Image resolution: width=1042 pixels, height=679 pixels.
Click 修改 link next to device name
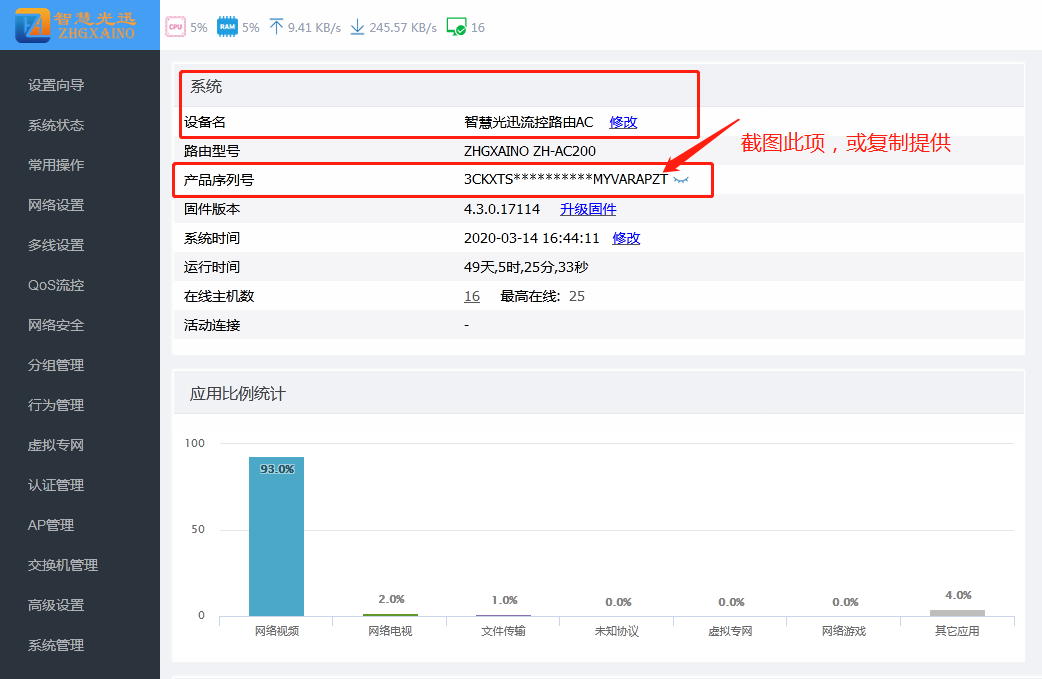pyautogui.click(x=623, y=122)
